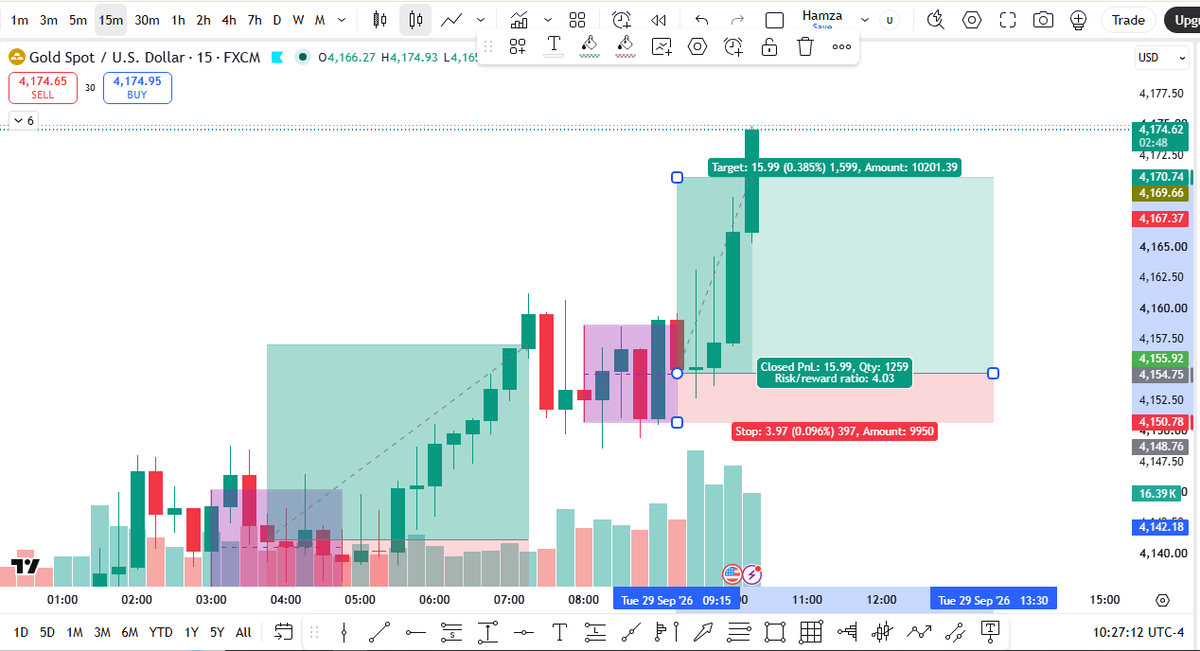Screen dimensions: 1200x651
Task: Select the Short Position tool
Action: (x=452, y=631)
